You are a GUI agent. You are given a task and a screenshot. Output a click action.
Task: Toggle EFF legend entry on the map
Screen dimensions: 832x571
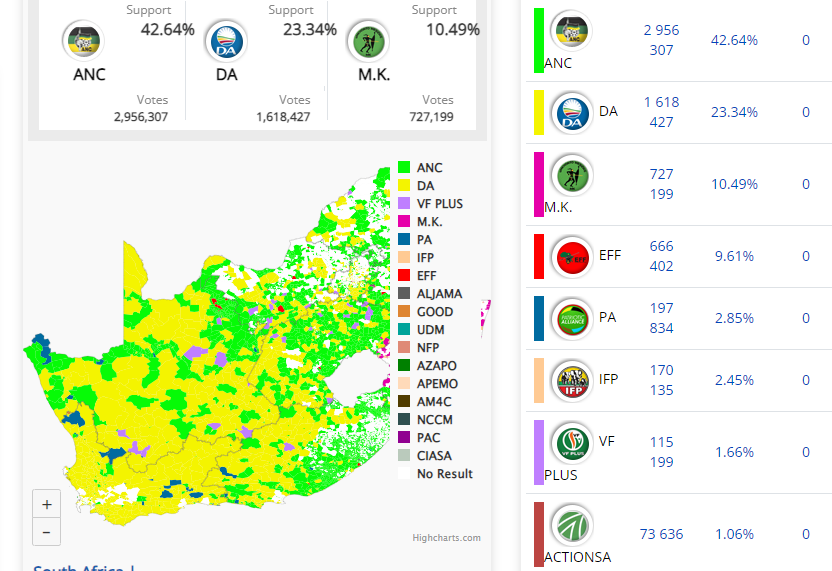coord(417,276)
